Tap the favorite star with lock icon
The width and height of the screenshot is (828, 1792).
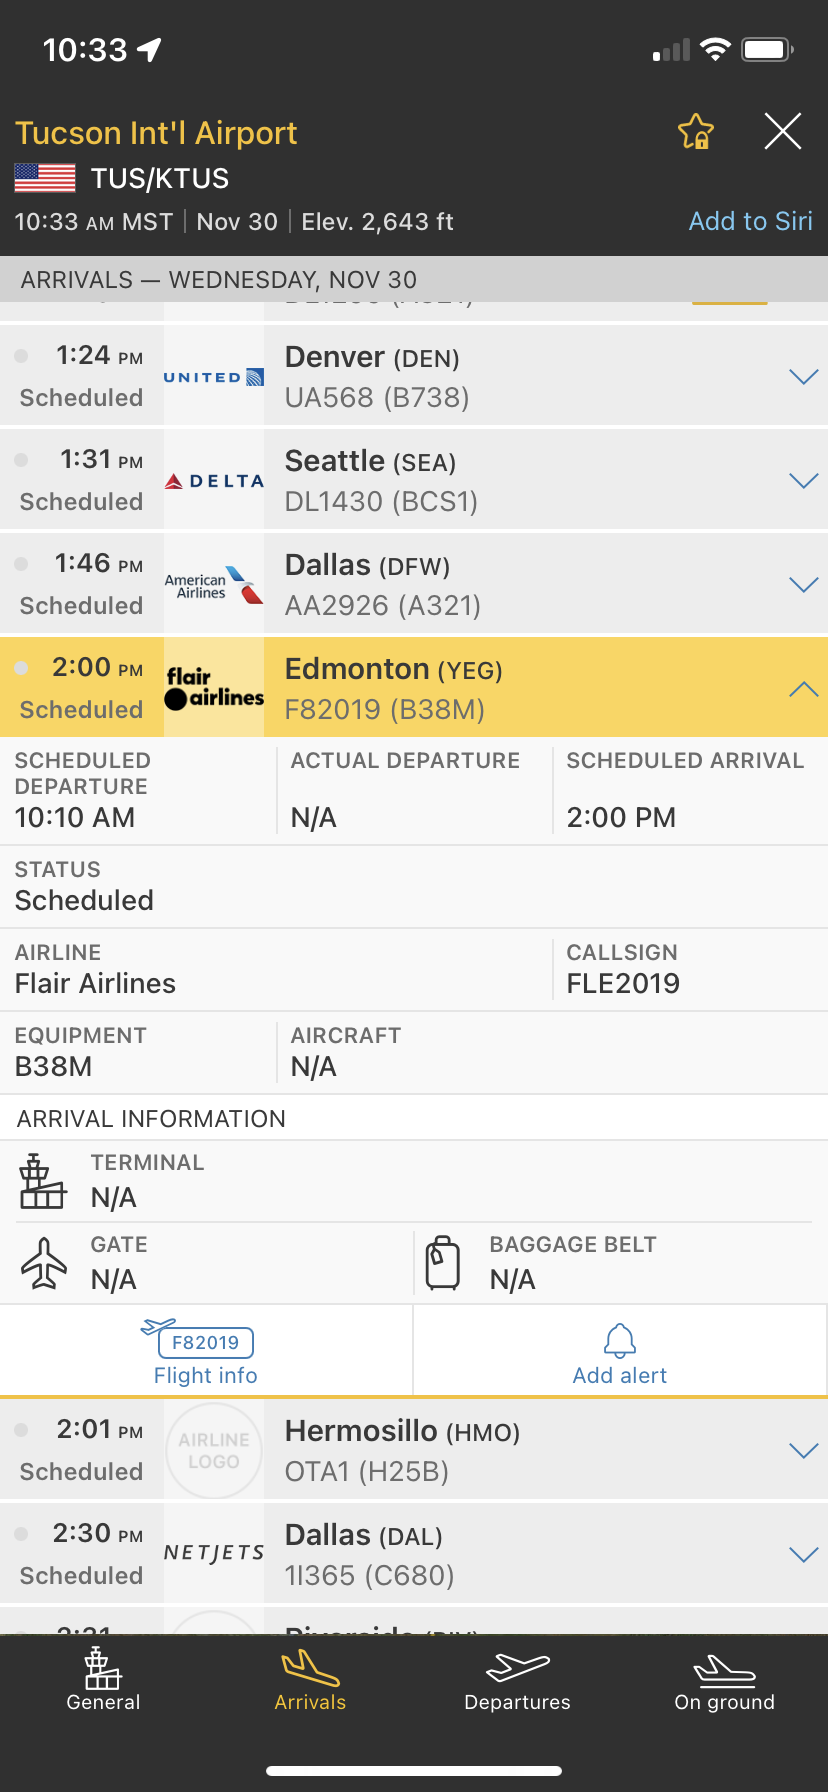click(696, 131)
